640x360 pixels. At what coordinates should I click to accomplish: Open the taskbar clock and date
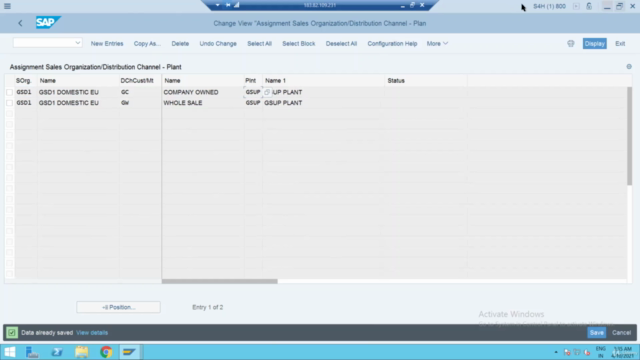click(x=623, y=352)
